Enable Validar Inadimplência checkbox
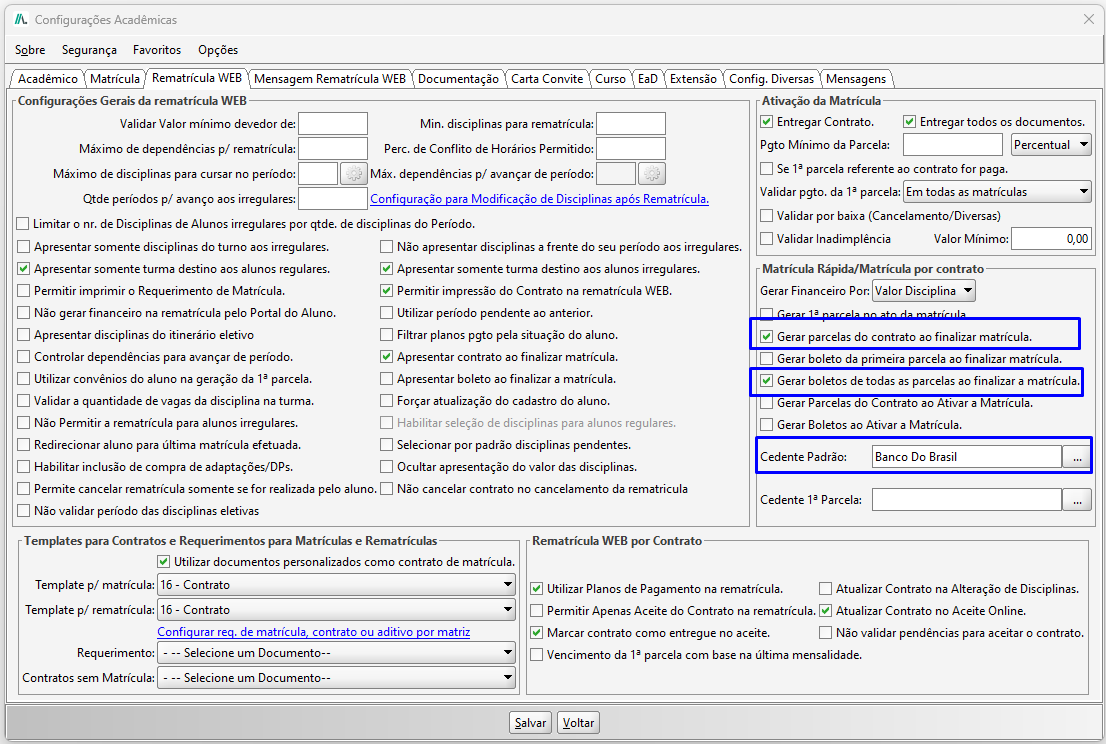1106x744 pixels. click(x=767, y=239)
